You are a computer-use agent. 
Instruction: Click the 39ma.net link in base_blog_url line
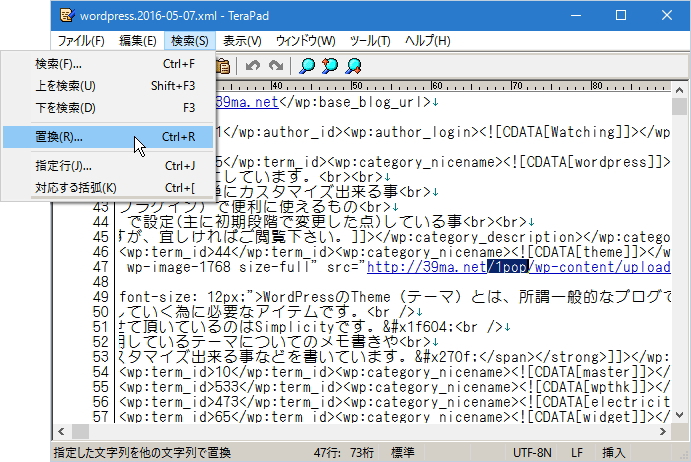tap(247, 102)
